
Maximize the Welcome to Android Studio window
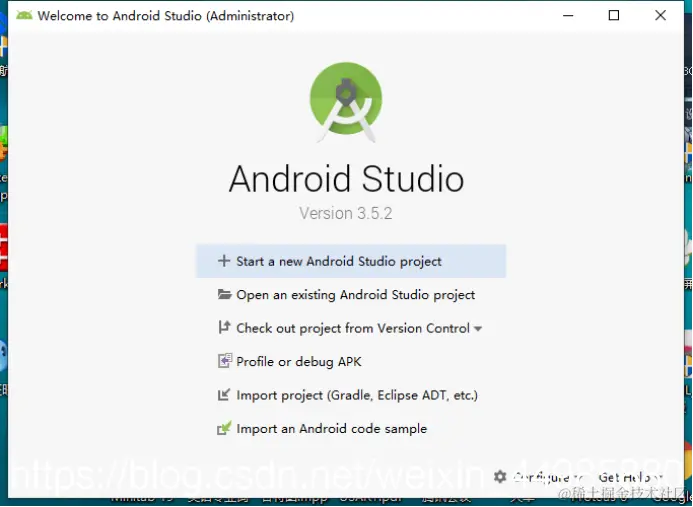[614, 15]
